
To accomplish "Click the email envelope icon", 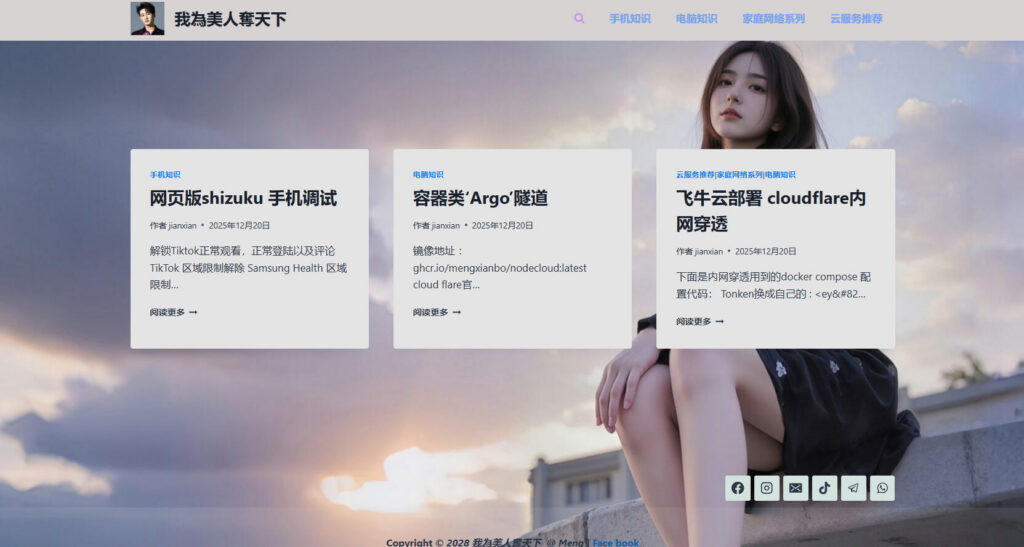I will (x=795, y=488).
